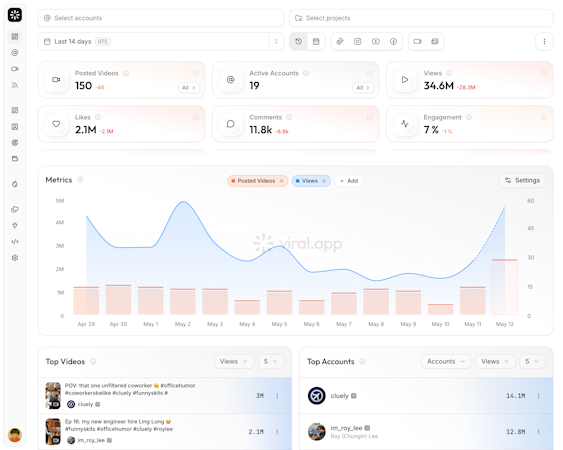The width and height of the screenshot is (563, 450).
Task: Filter by Facebook platform icon
Action: (x=394, y=41)
